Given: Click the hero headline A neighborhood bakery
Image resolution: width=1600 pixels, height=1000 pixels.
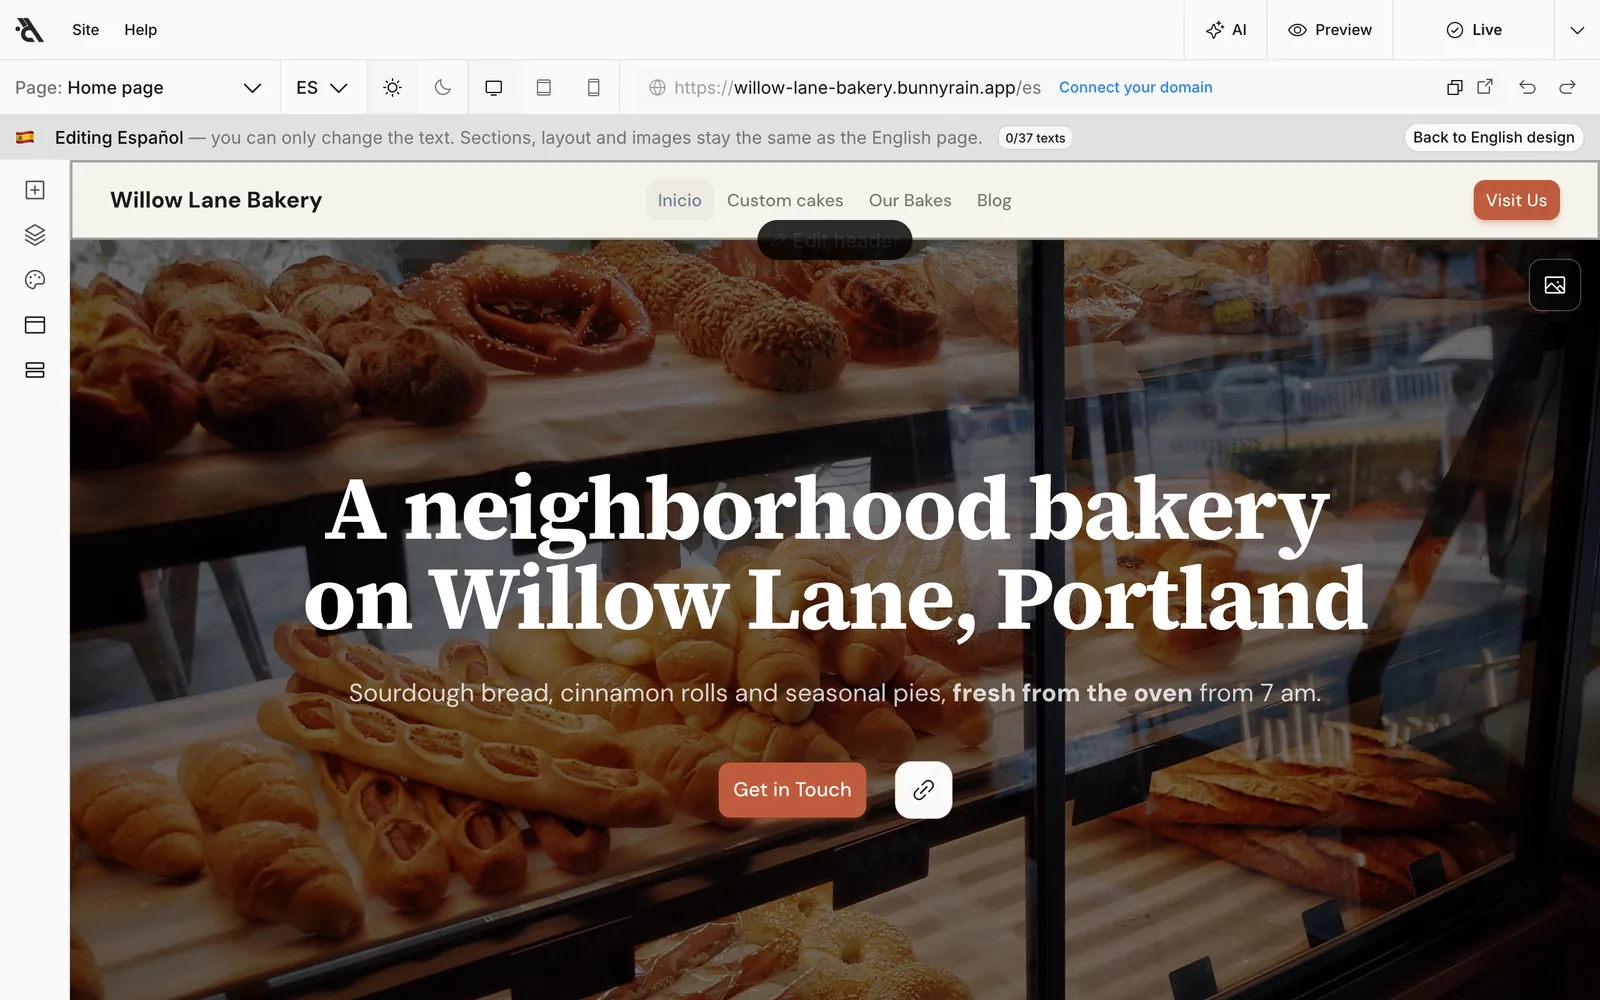Looking at the screenshot, I should click(835, 553).
